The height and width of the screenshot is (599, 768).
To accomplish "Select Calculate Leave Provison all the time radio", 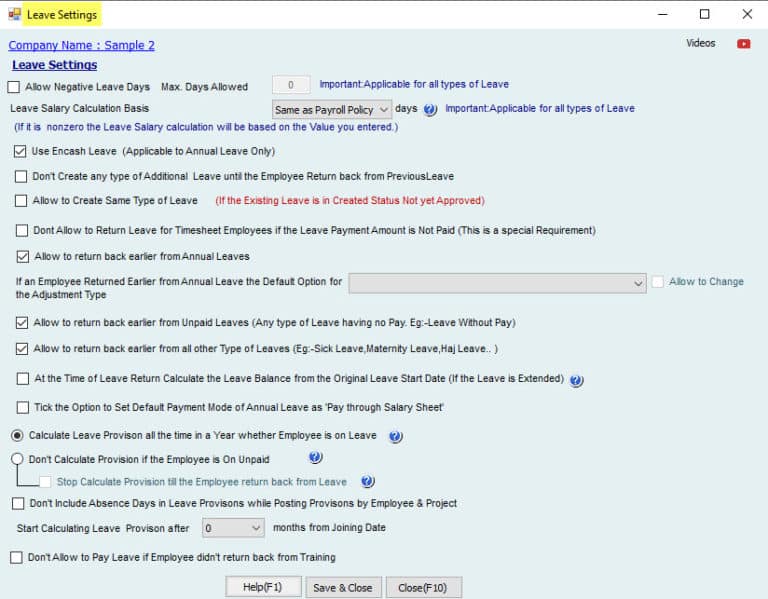I will tap(17, 435).
